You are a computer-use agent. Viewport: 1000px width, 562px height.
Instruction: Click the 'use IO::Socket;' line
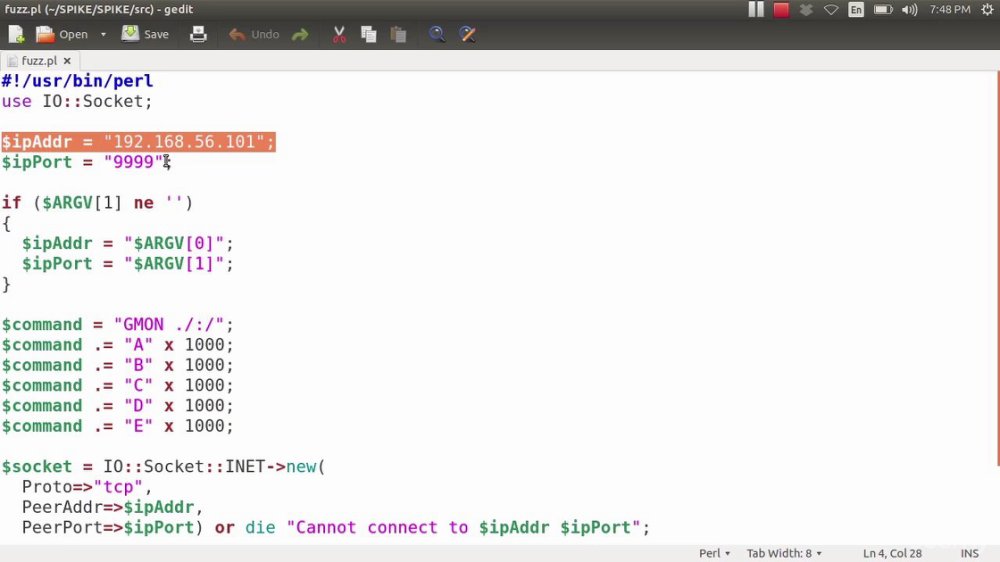(77, 101)
